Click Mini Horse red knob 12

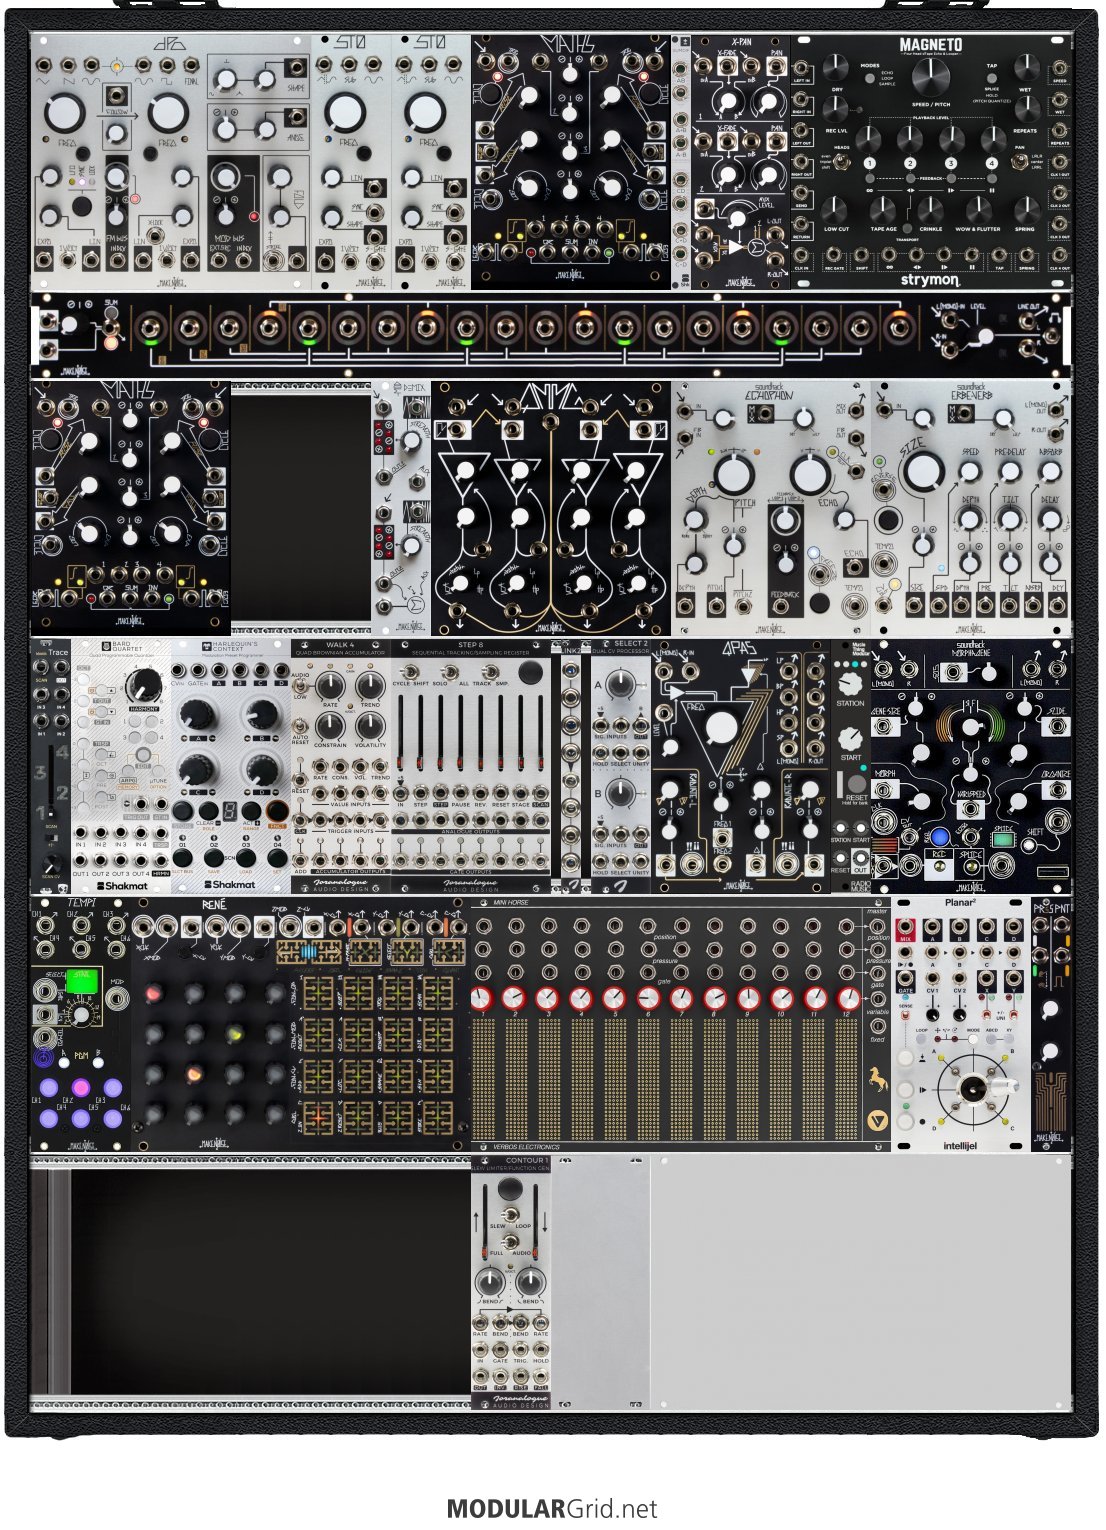[848, 998]
